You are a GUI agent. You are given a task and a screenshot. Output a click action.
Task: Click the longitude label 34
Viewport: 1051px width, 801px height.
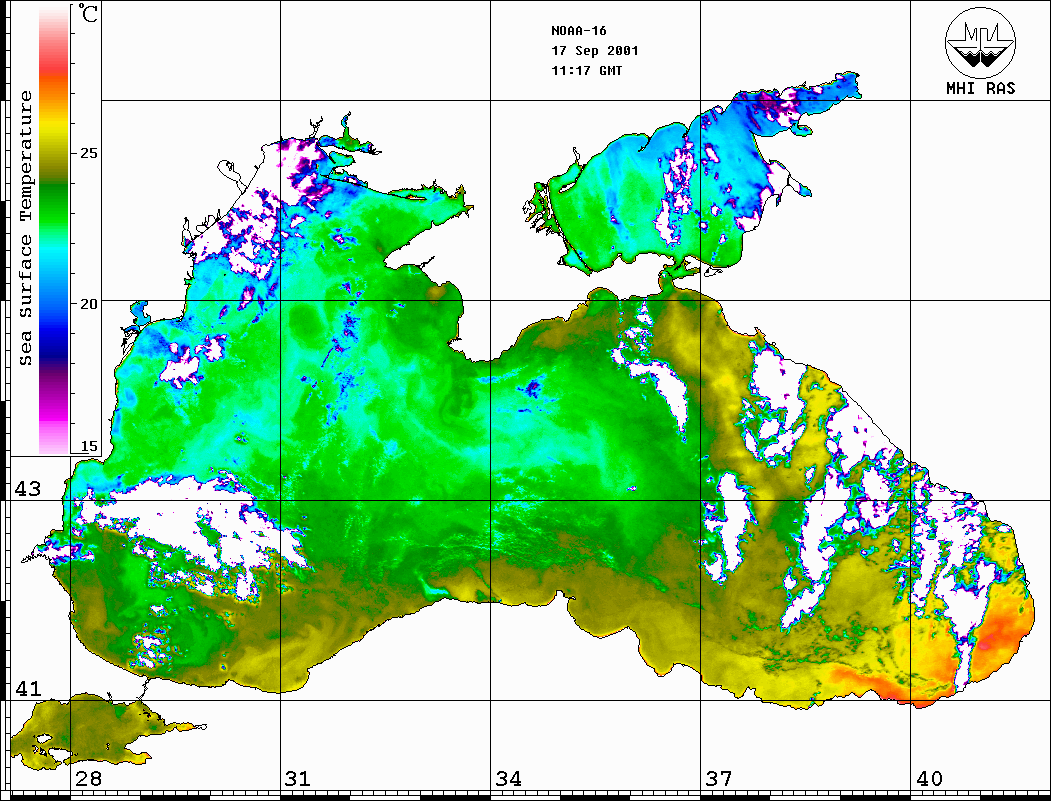pyautogui.click(x=508, y=778)
